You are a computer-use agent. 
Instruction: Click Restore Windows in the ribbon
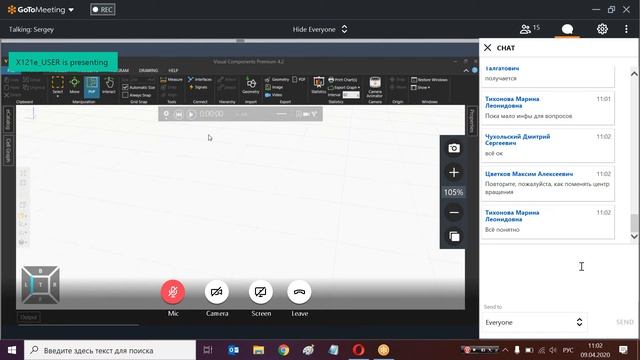[429, 80]
